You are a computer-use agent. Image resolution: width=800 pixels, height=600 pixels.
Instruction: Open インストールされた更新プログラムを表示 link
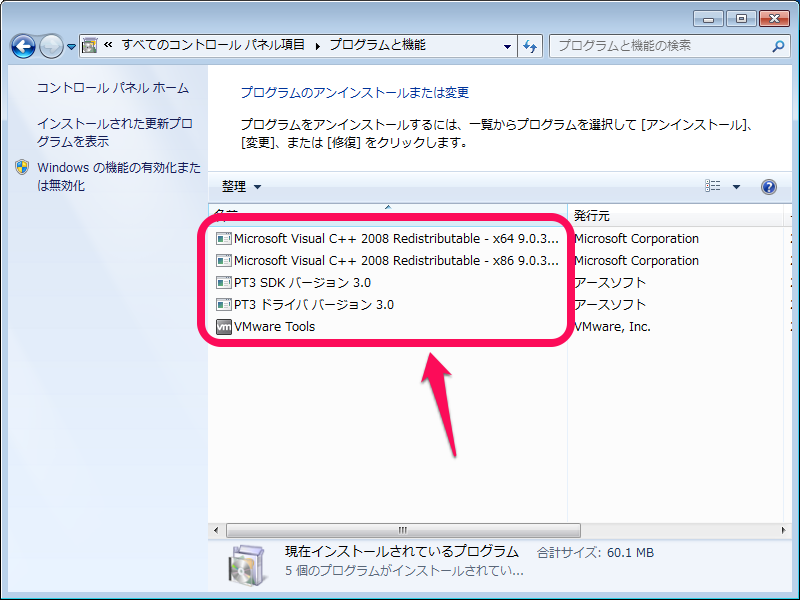click(x=115, y=132)
